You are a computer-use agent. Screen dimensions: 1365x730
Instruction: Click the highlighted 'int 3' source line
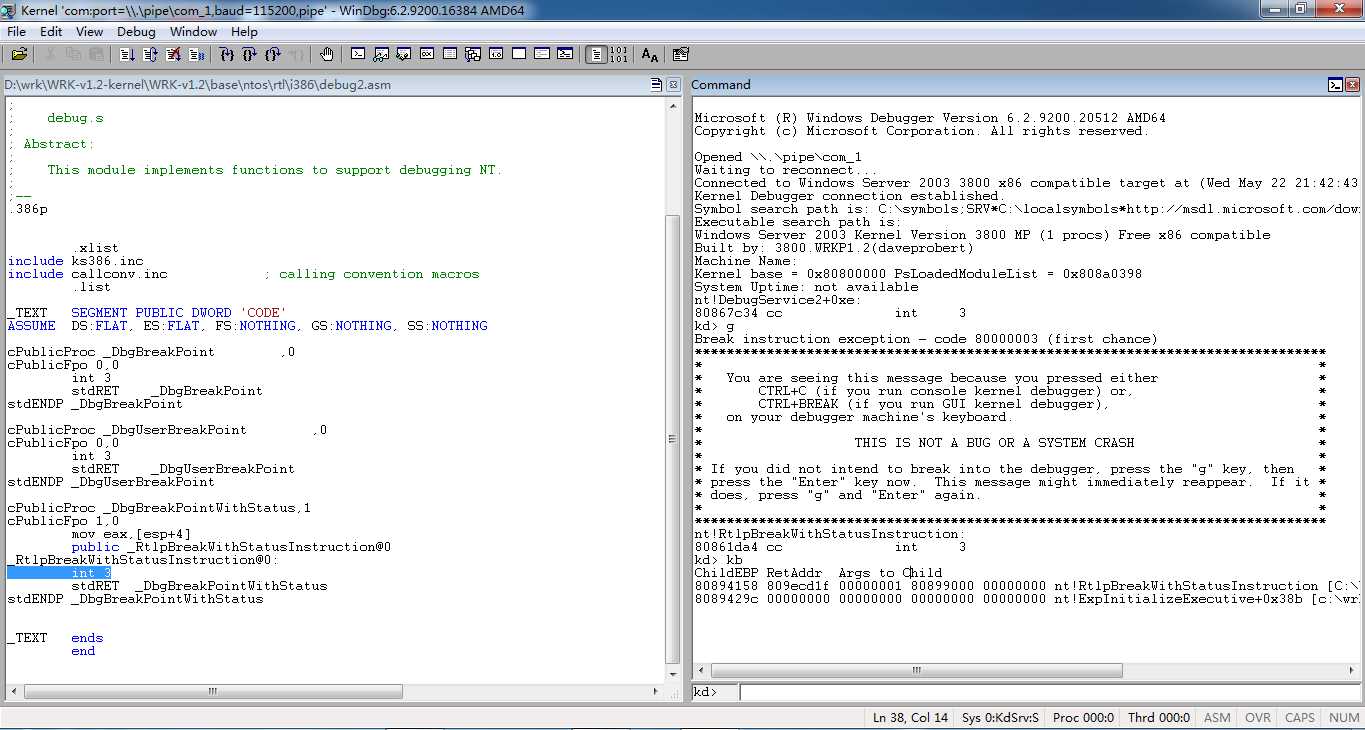pyautogui.click(x=59, y=573)
